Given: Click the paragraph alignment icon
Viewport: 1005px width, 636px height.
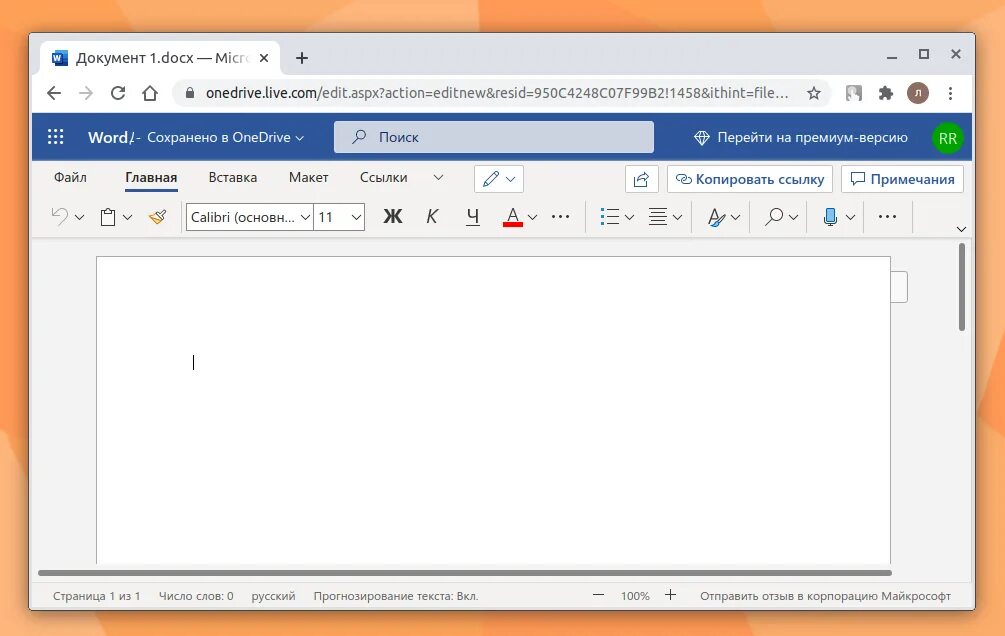Looking at the screenshot, I should (658, 217).
